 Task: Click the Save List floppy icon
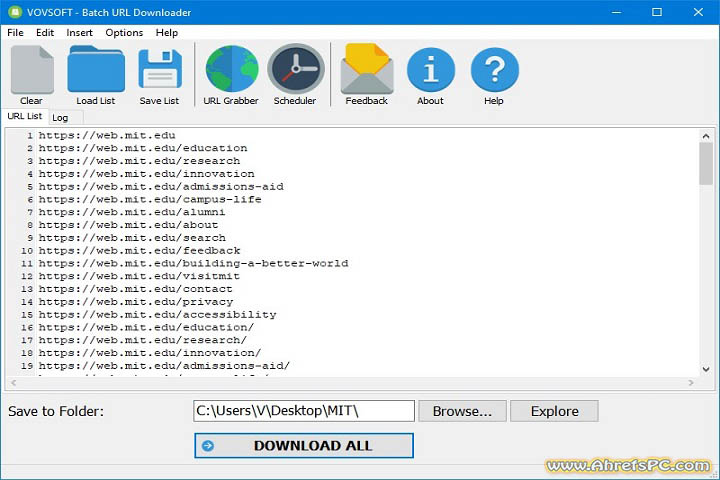(160, 69)
